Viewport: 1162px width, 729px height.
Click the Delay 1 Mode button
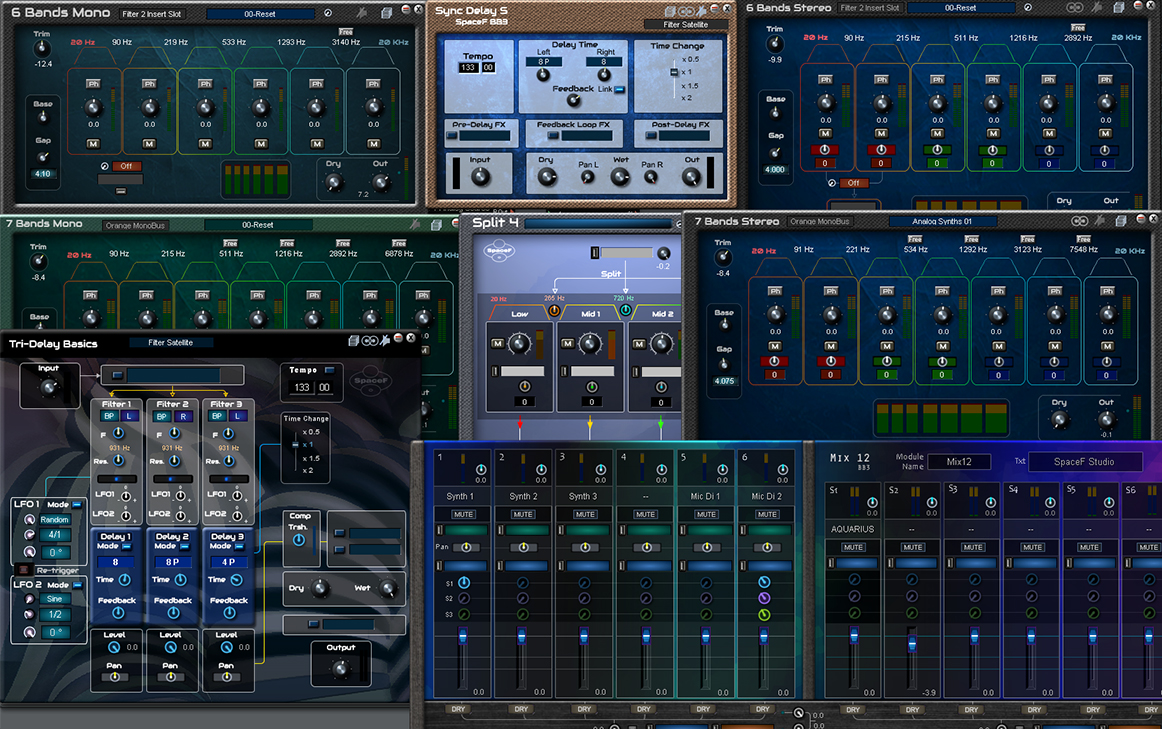click(x=126, y=547)
